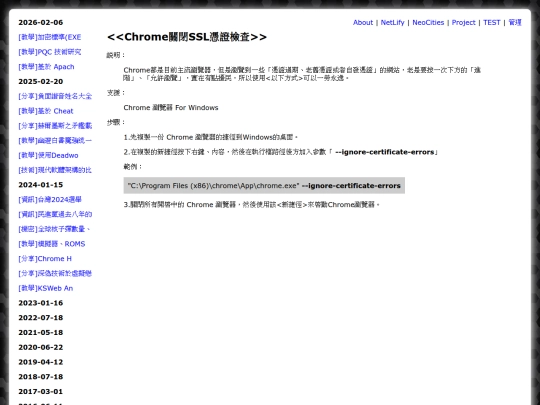Click the gray chrome.exe example code block
The width and height of the screenshot is (540, 405).
[x=264, y=186]
